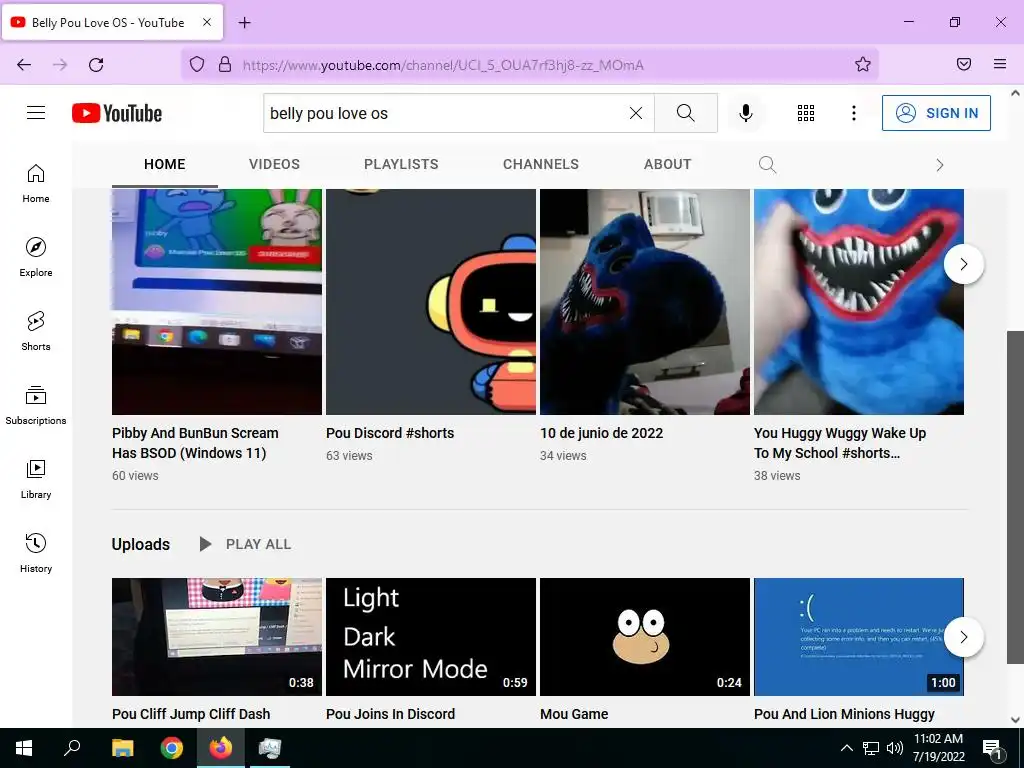Click the Pou Discord #shorts title
Viewport: 1024px width, 768px height.
click(x=390, y=433)
